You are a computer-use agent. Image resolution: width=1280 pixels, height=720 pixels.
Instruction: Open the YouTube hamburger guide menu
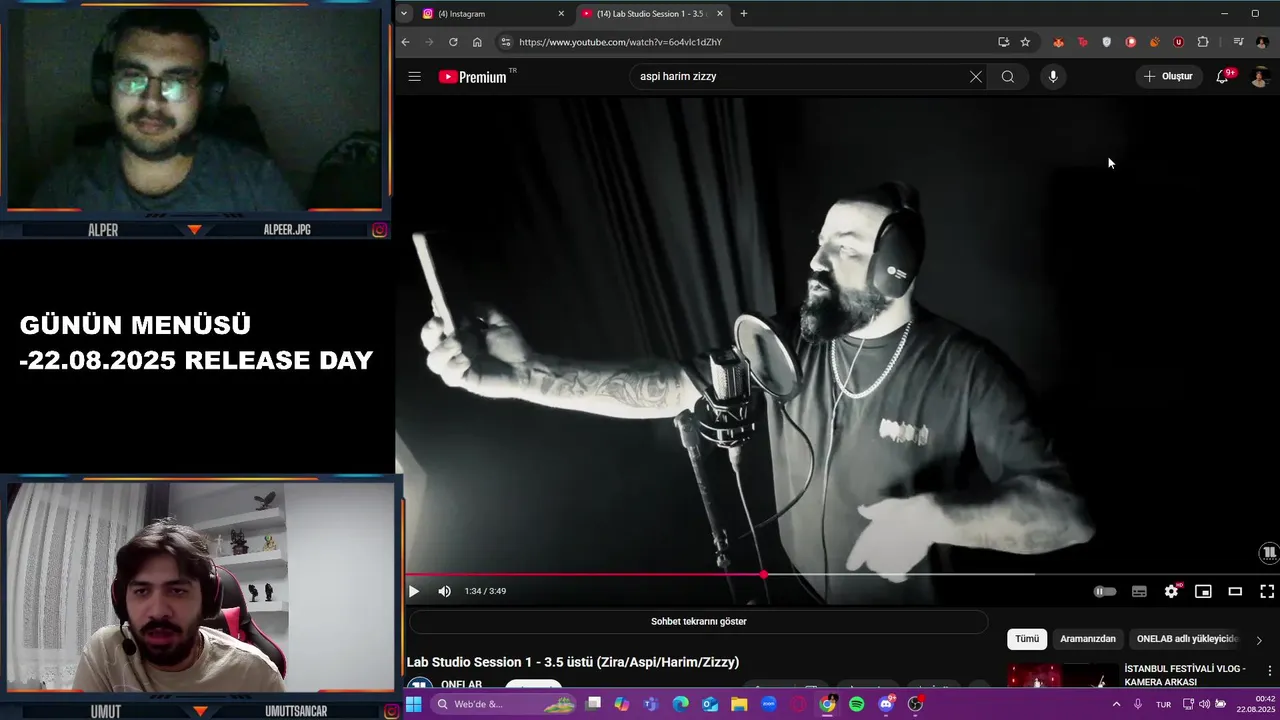414,76
